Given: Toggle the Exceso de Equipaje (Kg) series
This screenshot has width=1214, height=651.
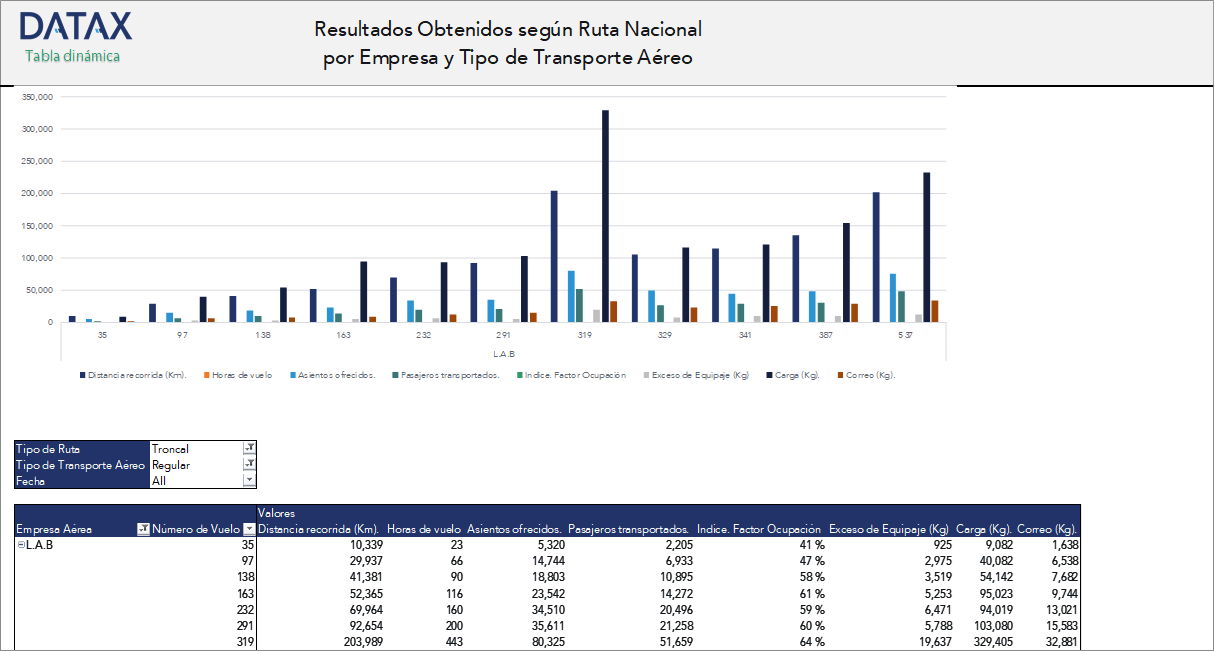Looking at the screenshot, I should point(645,374).
